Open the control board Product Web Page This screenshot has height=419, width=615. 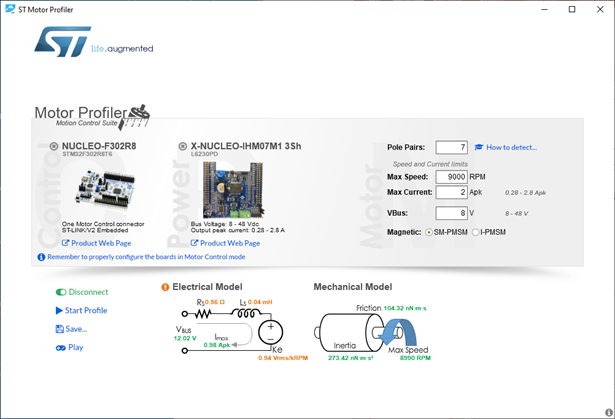coord(96,243)
